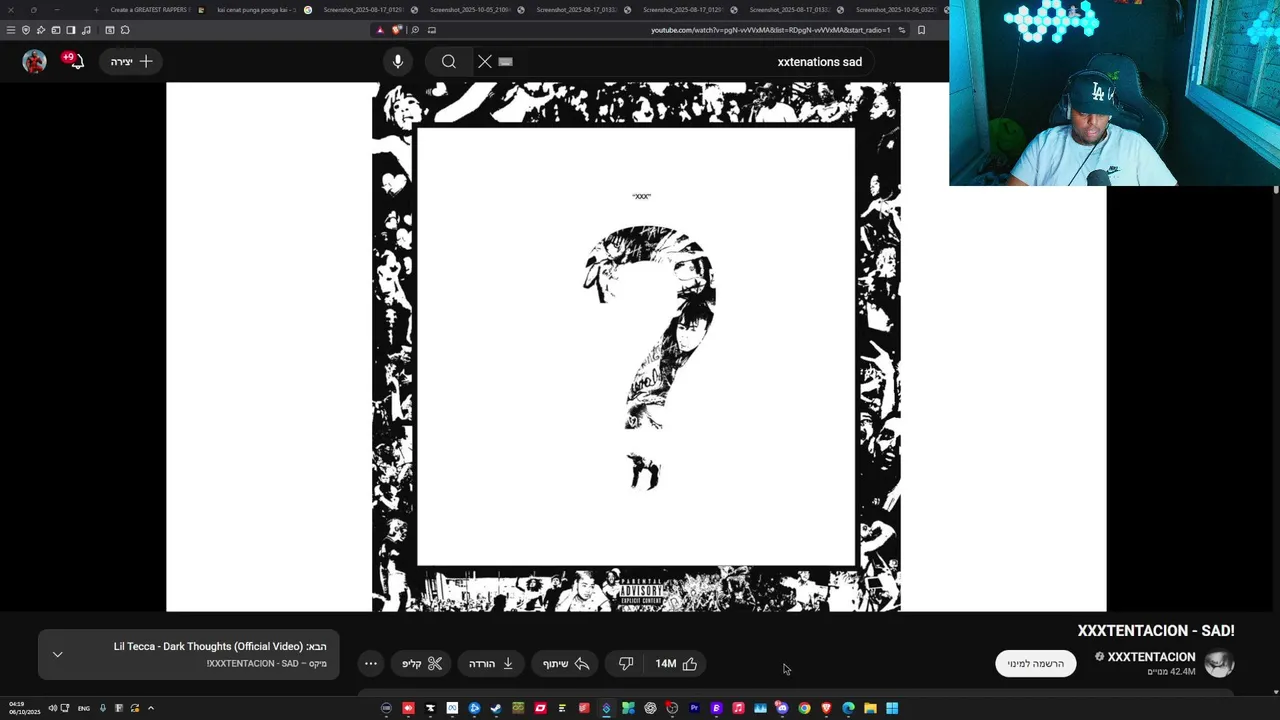Open ChatGPT icon in the taskbar
The width and height of the screenshot is (1280, 720).
coord(650,709)
